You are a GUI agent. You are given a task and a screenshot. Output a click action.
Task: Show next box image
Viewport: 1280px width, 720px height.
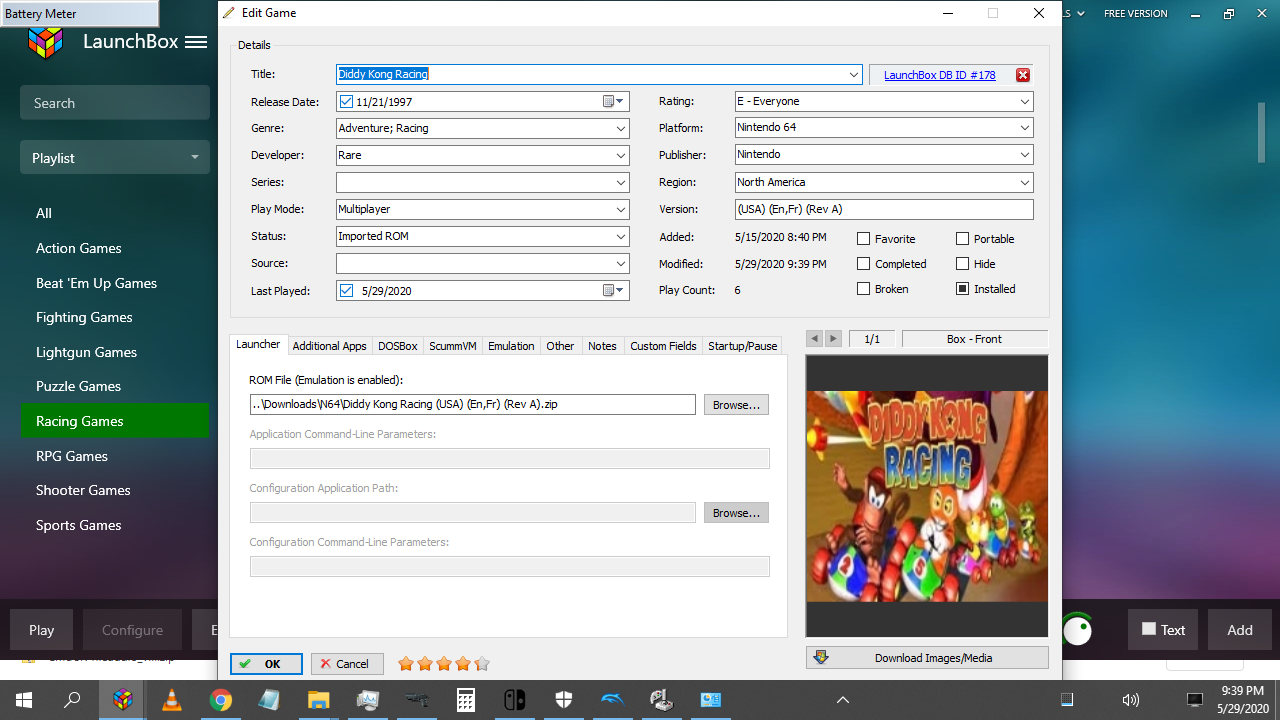point(833,339)
